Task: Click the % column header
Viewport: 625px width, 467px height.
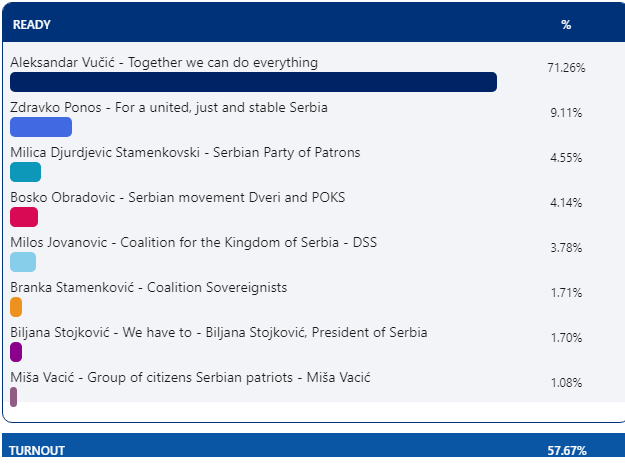Action: tap(566, 24)
